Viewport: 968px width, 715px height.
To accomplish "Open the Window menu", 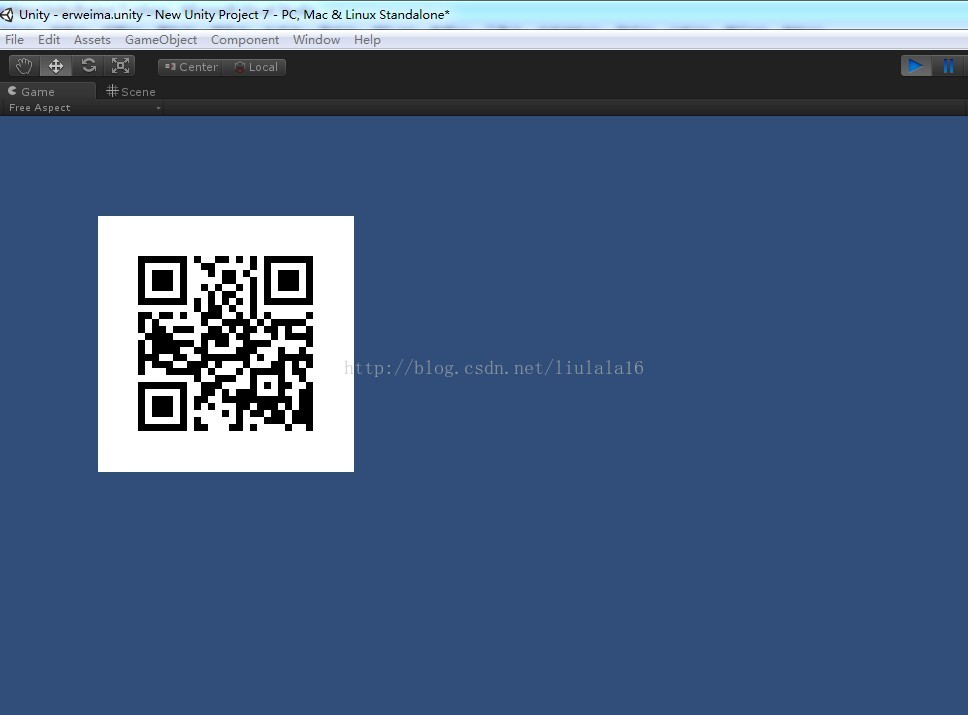I will point(316,40).
